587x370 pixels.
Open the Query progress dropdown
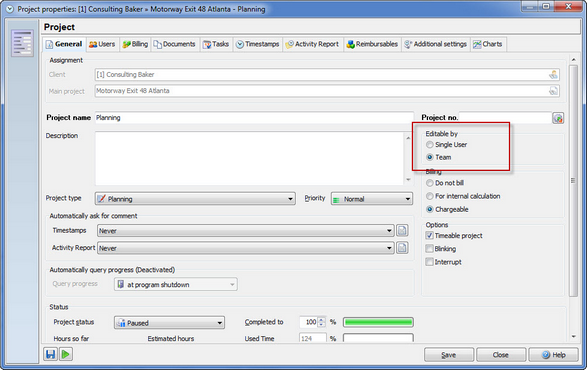coord(176,285)
